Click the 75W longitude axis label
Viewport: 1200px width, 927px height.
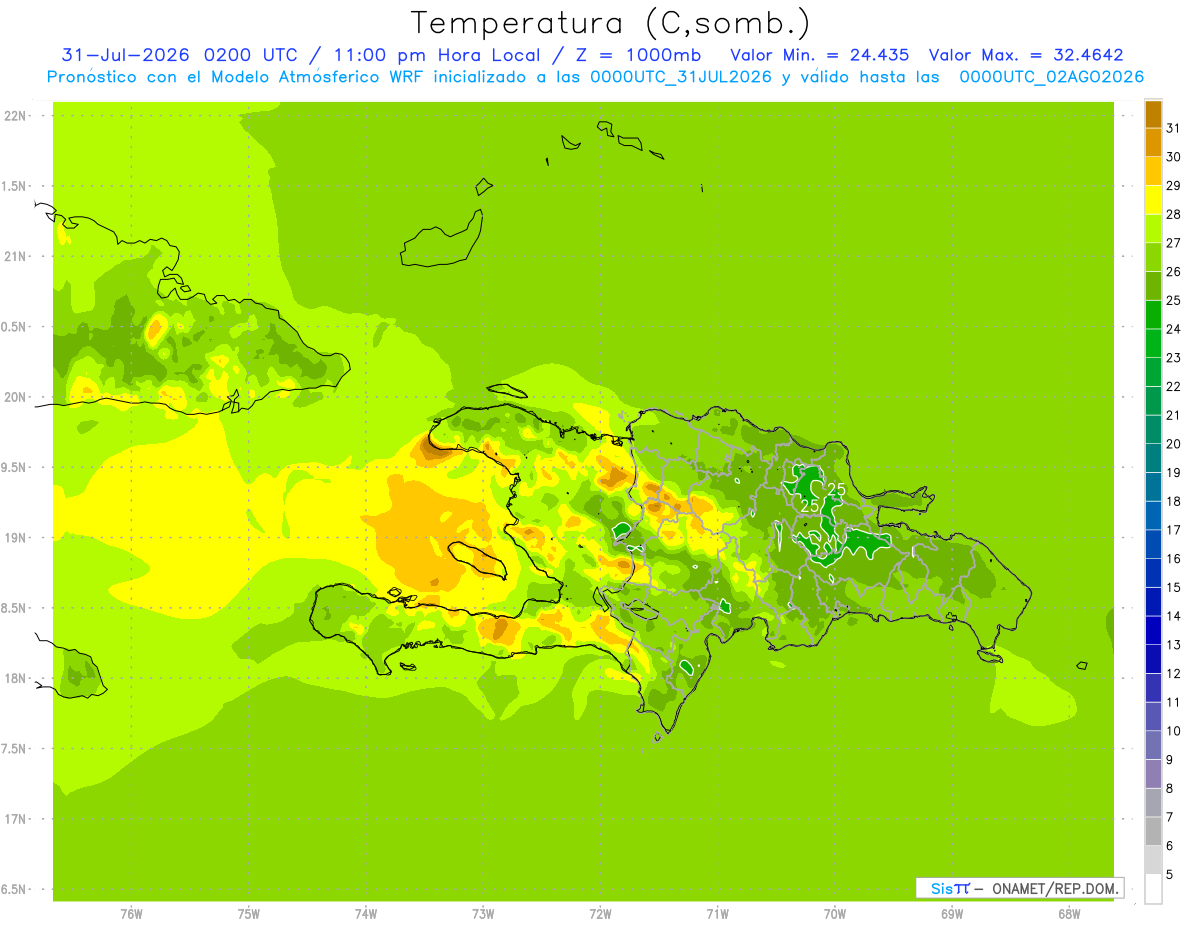(x=249, y=914)
